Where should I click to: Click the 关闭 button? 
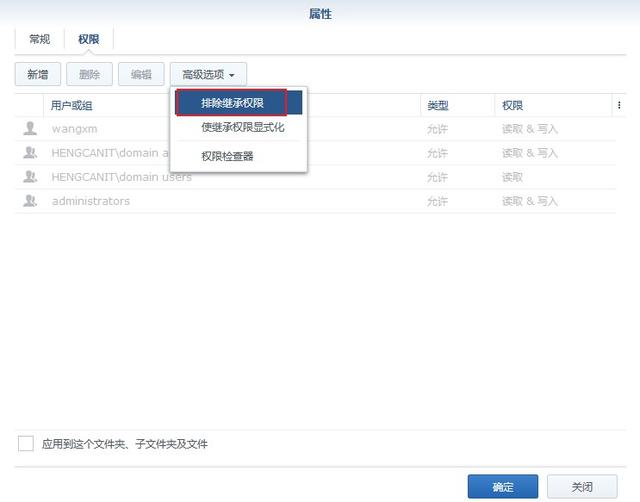(582, 486)
